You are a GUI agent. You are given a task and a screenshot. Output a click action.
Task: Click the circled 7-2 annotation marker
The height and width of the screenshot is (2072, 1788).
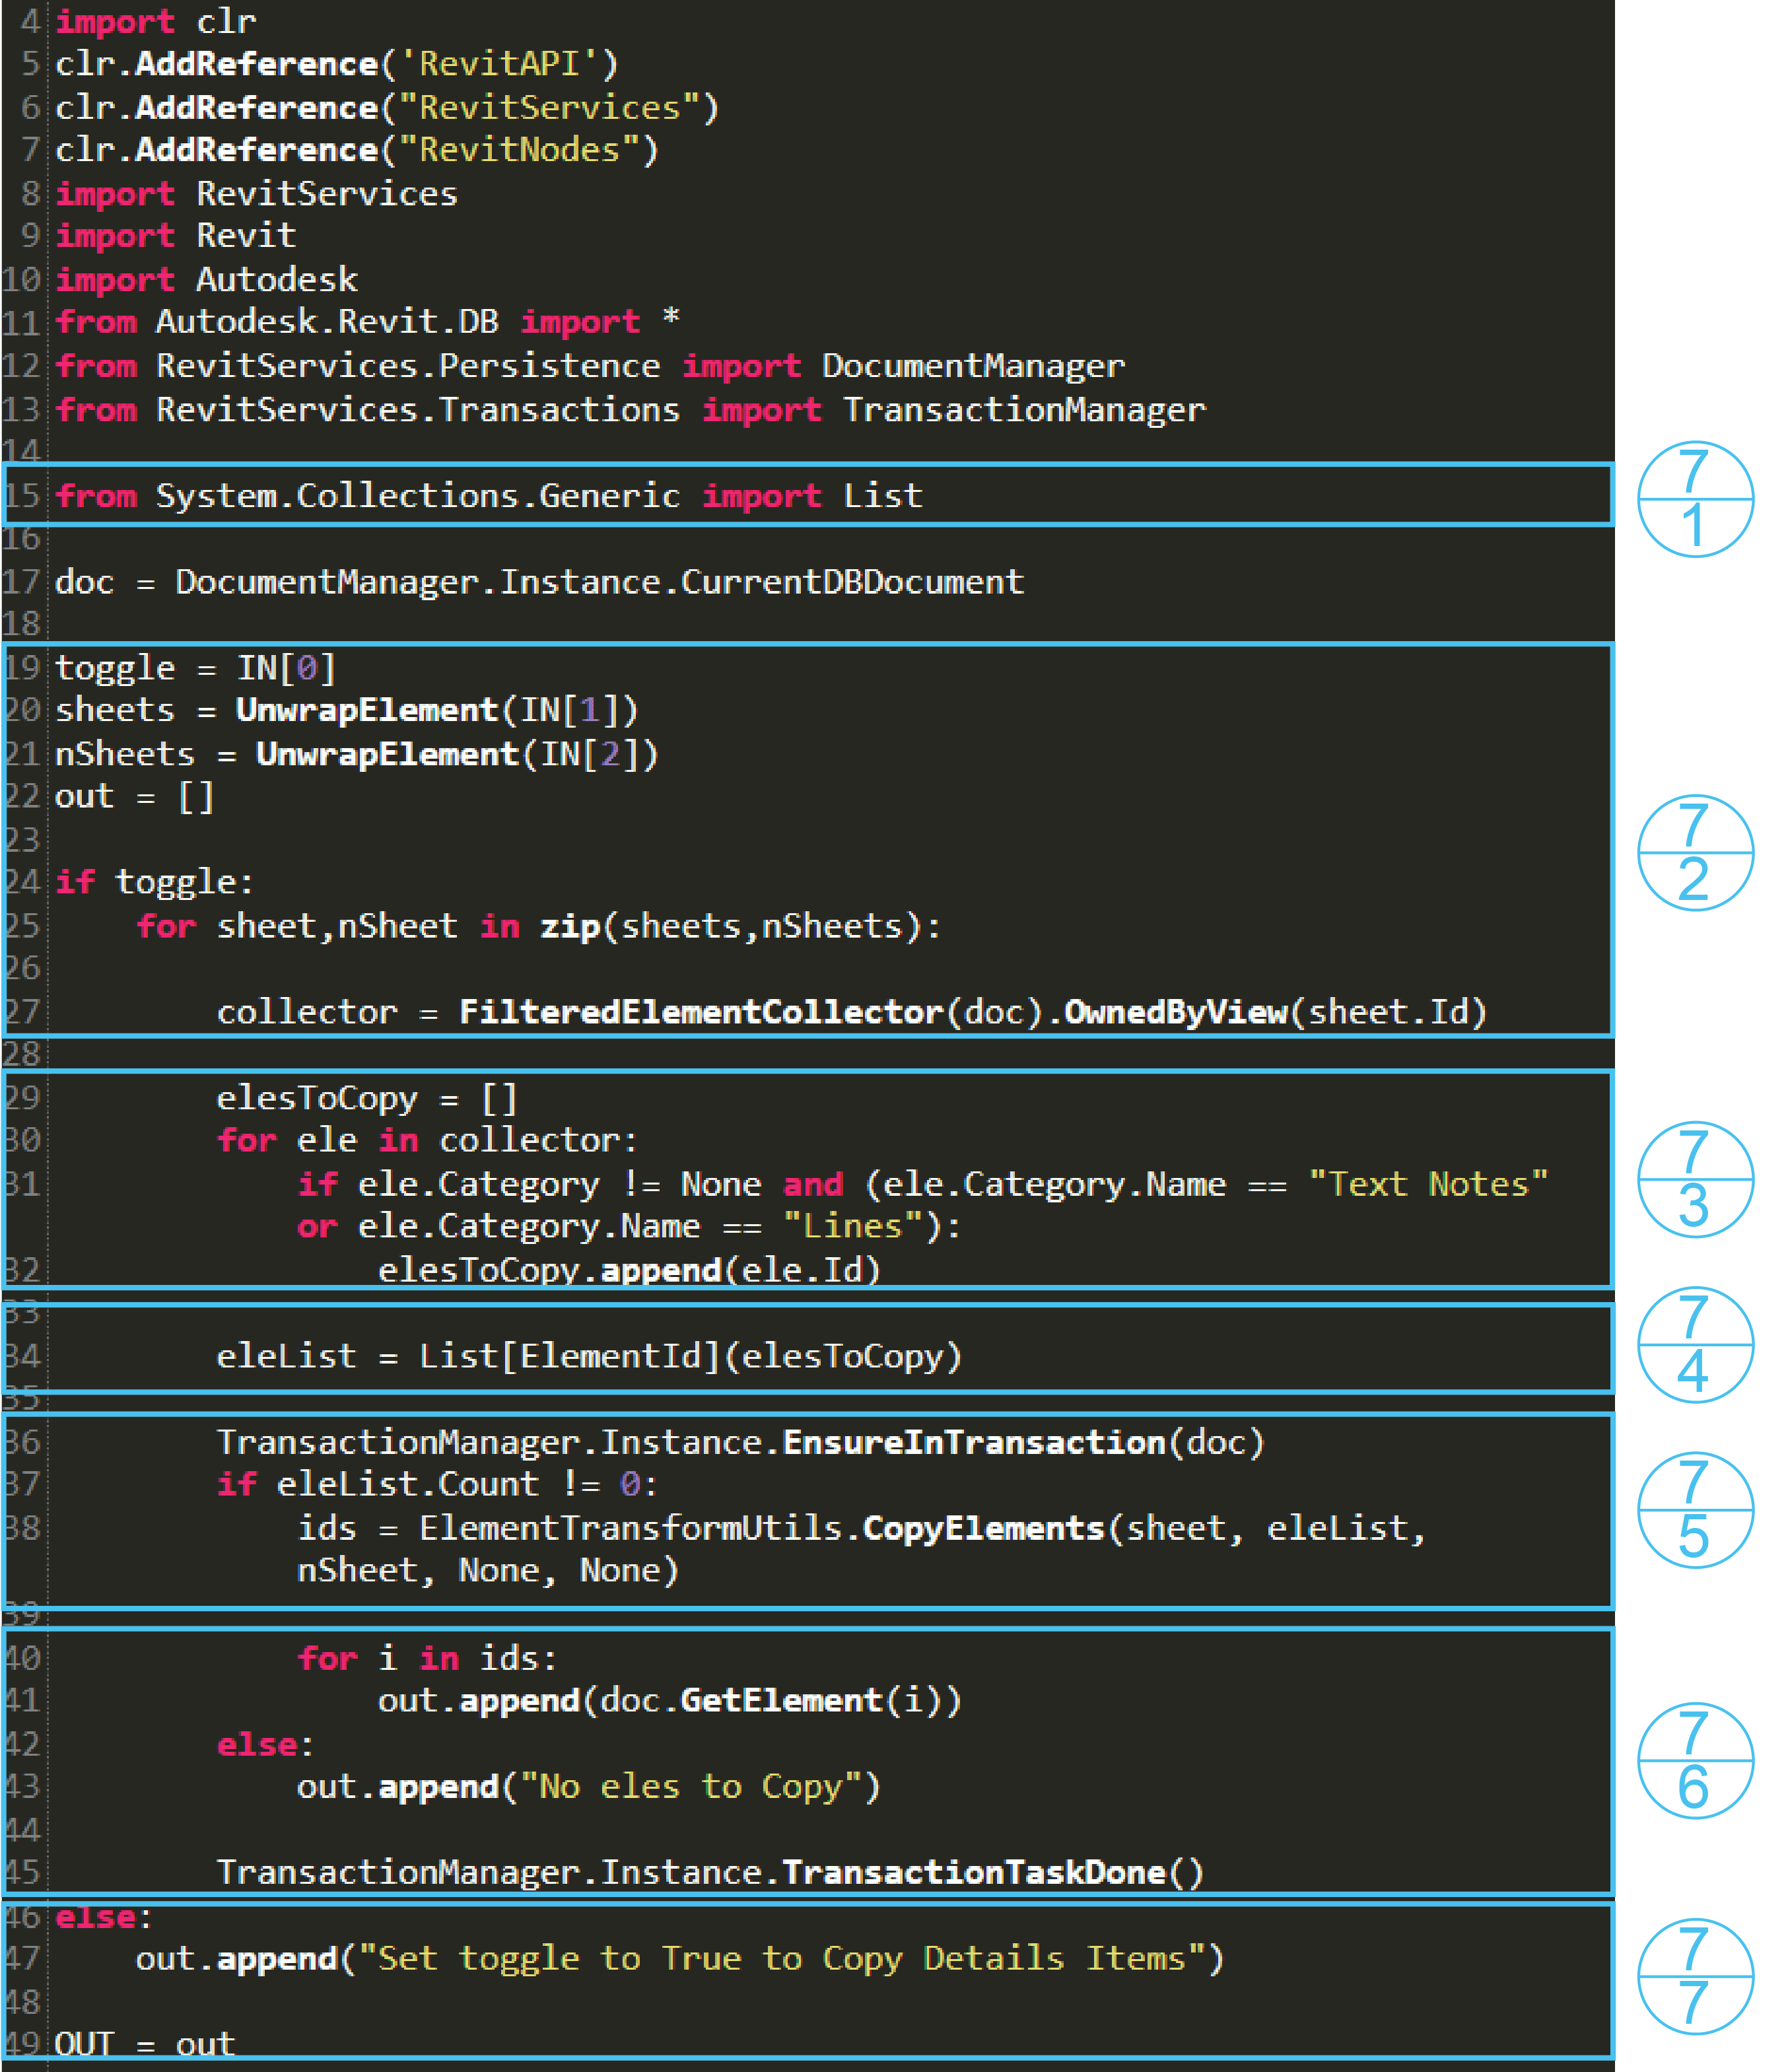coord(1695,853)
